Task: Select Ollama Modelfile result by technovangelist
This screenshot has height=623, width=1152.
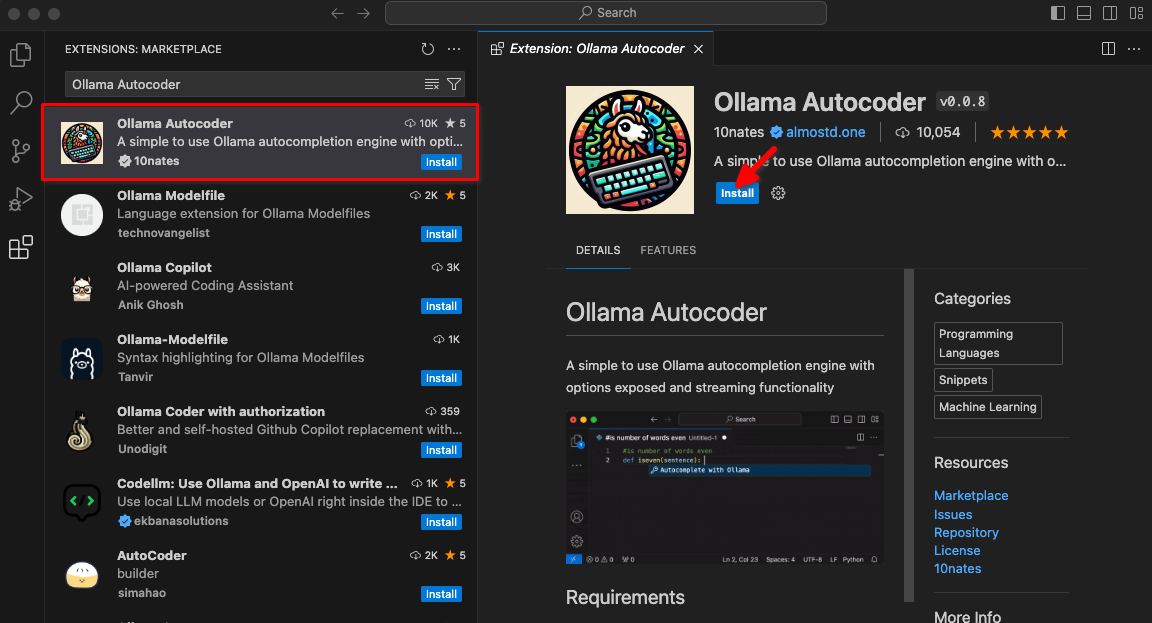Action: pos(261,215)
